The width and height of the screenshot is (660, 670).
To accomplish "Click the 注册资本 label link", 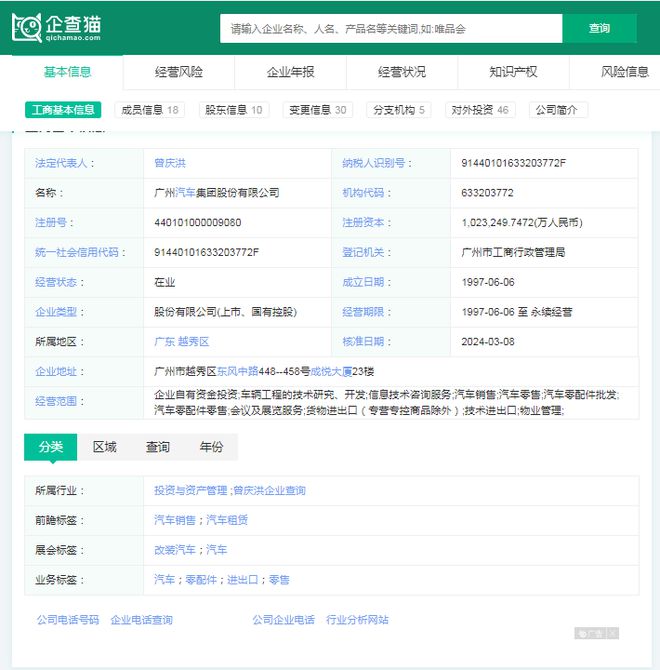I will (x=363, y=223).
